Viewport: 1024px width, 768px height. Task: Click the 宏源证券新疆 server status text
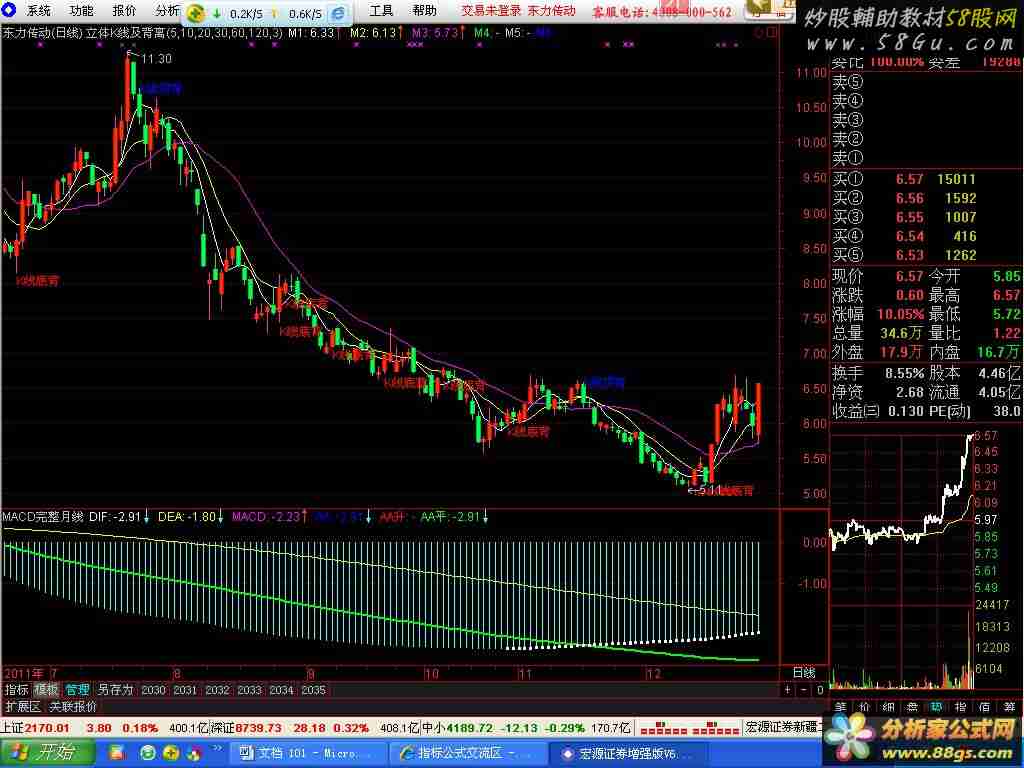(782, 728)
